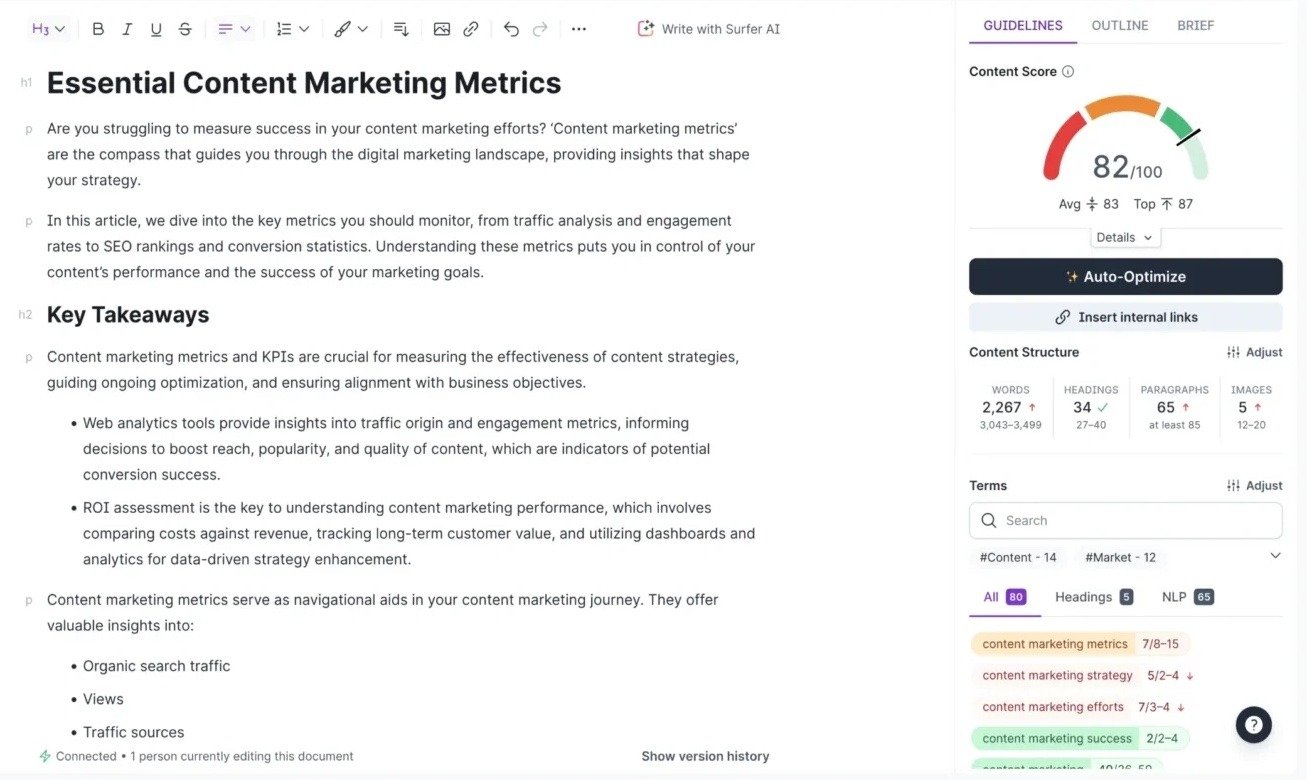Launch Write with Surfer AI
The width and height of the screenshot is (1307, 780).
point(708,28)
